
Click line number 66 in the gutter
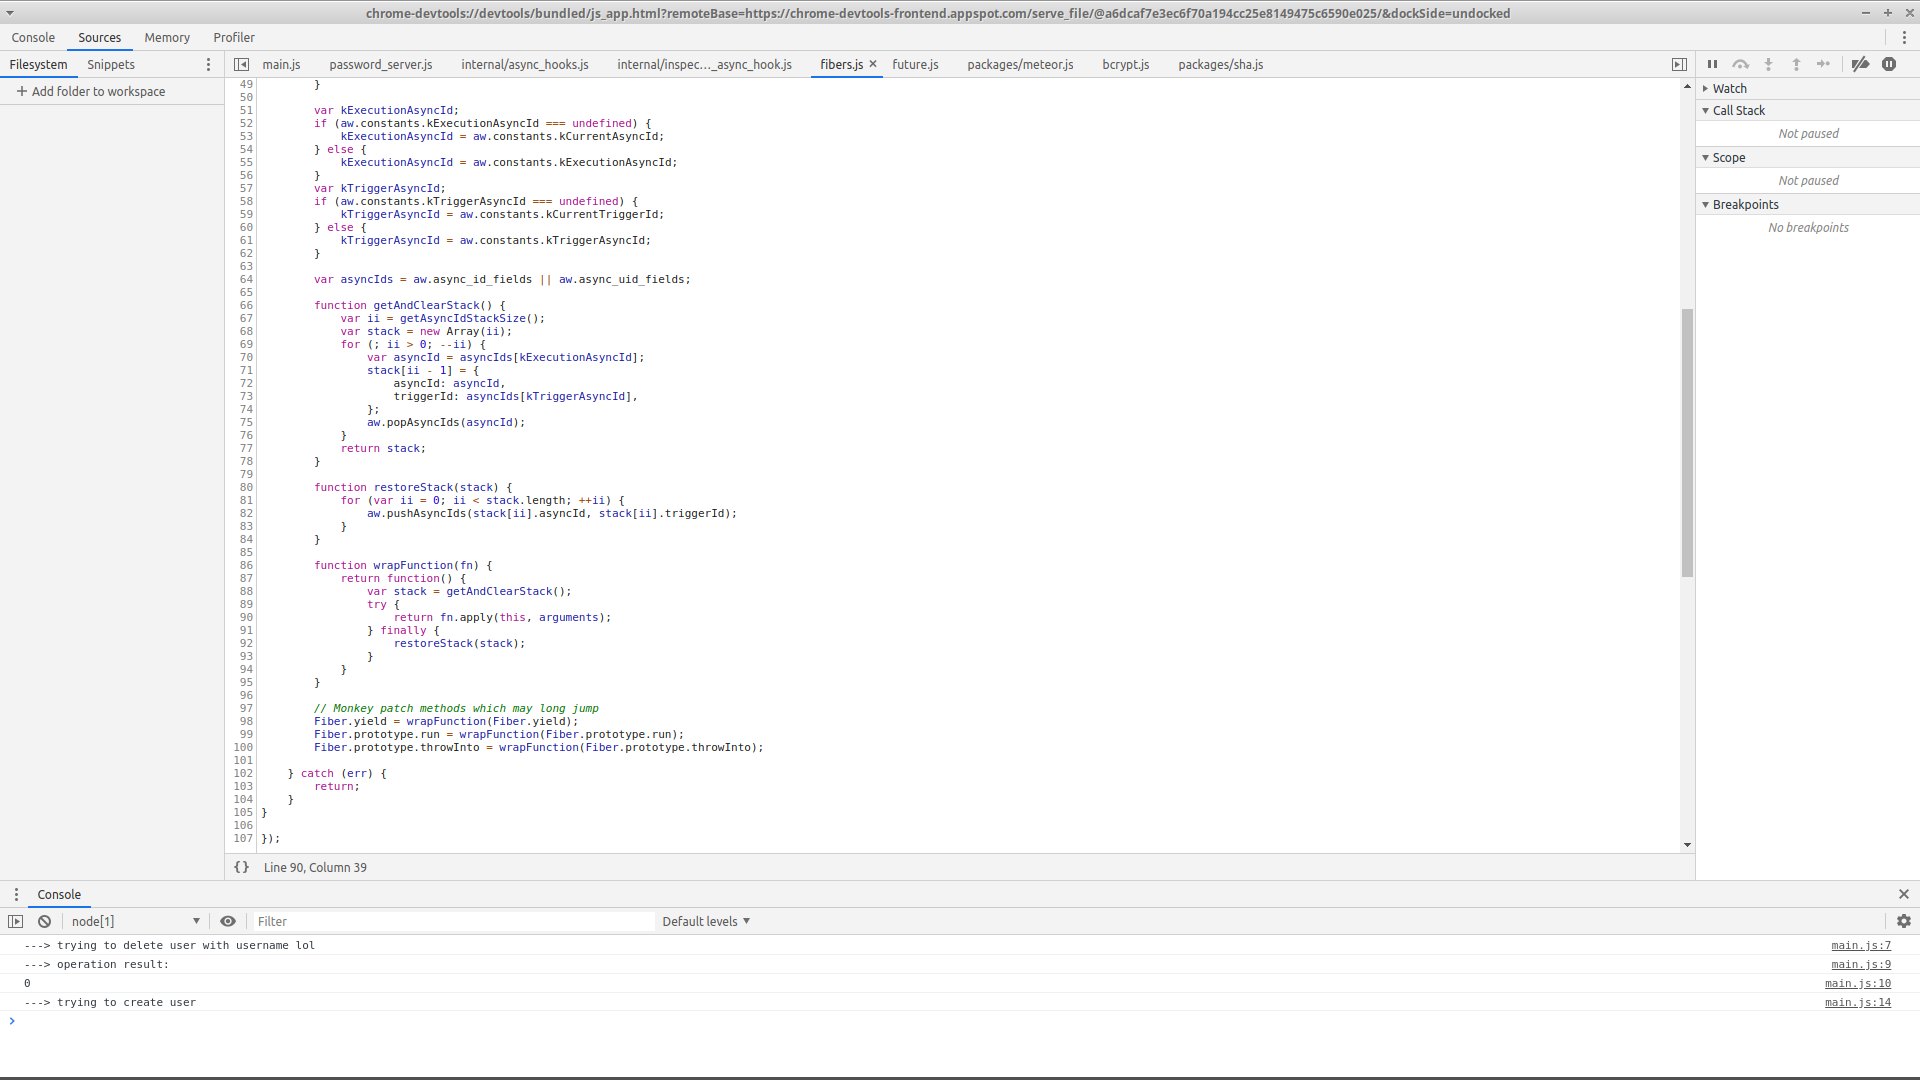pos(246,305)
